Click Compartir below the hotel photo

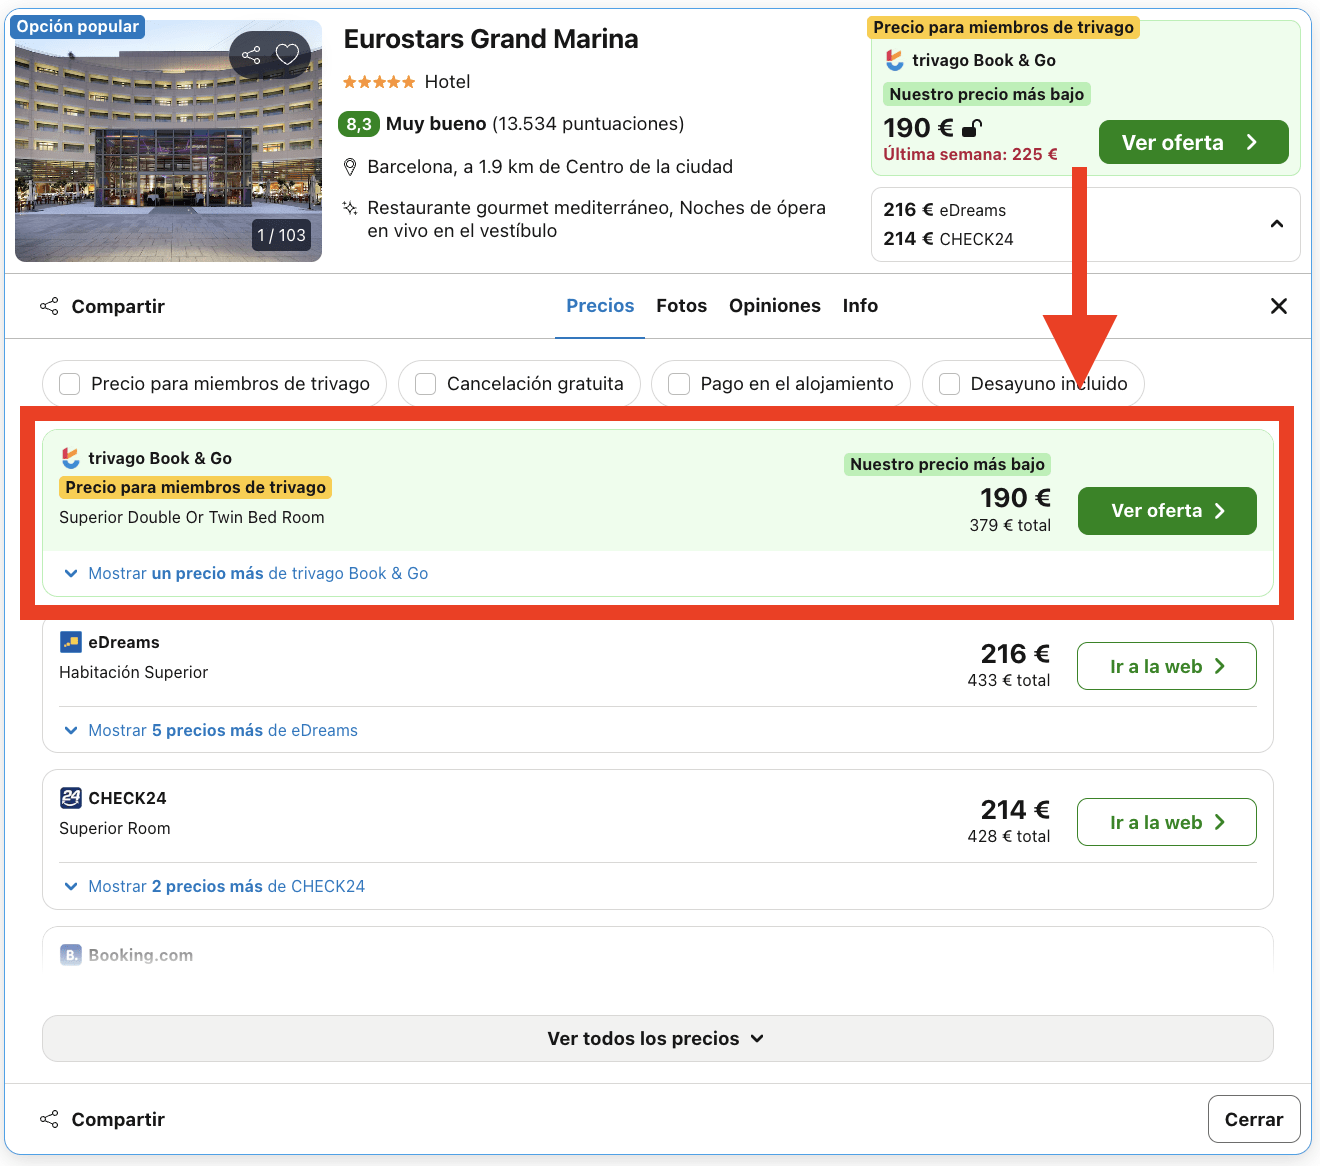[102, 306]
